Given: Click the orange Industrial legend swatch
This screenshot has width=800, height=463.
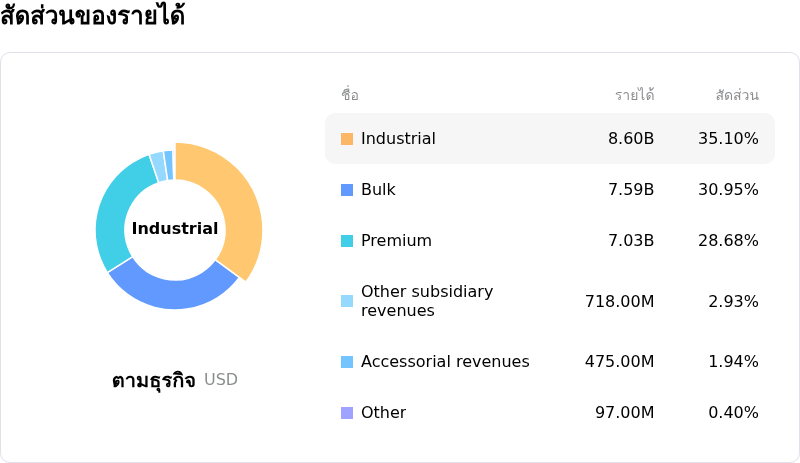Looking at the screenshot, I should click(347, 139).
